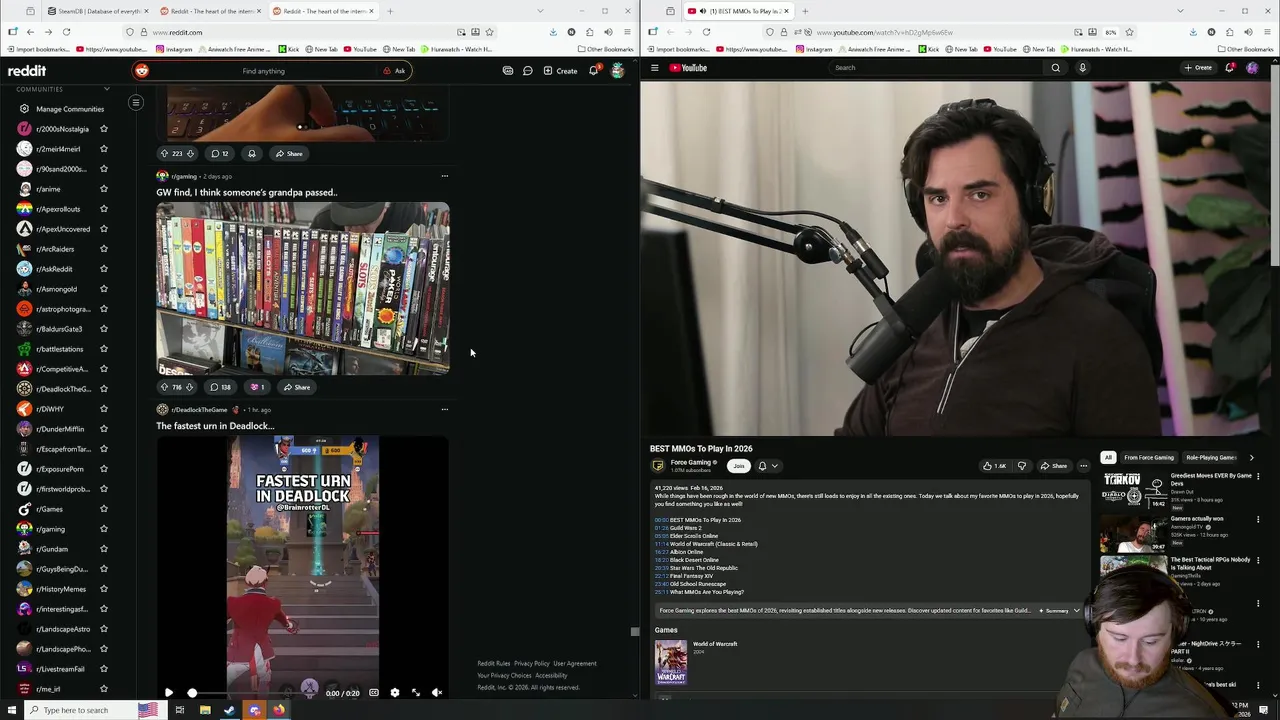
Task: Select the All filter chip
Action: click(x=1108, y=458)
